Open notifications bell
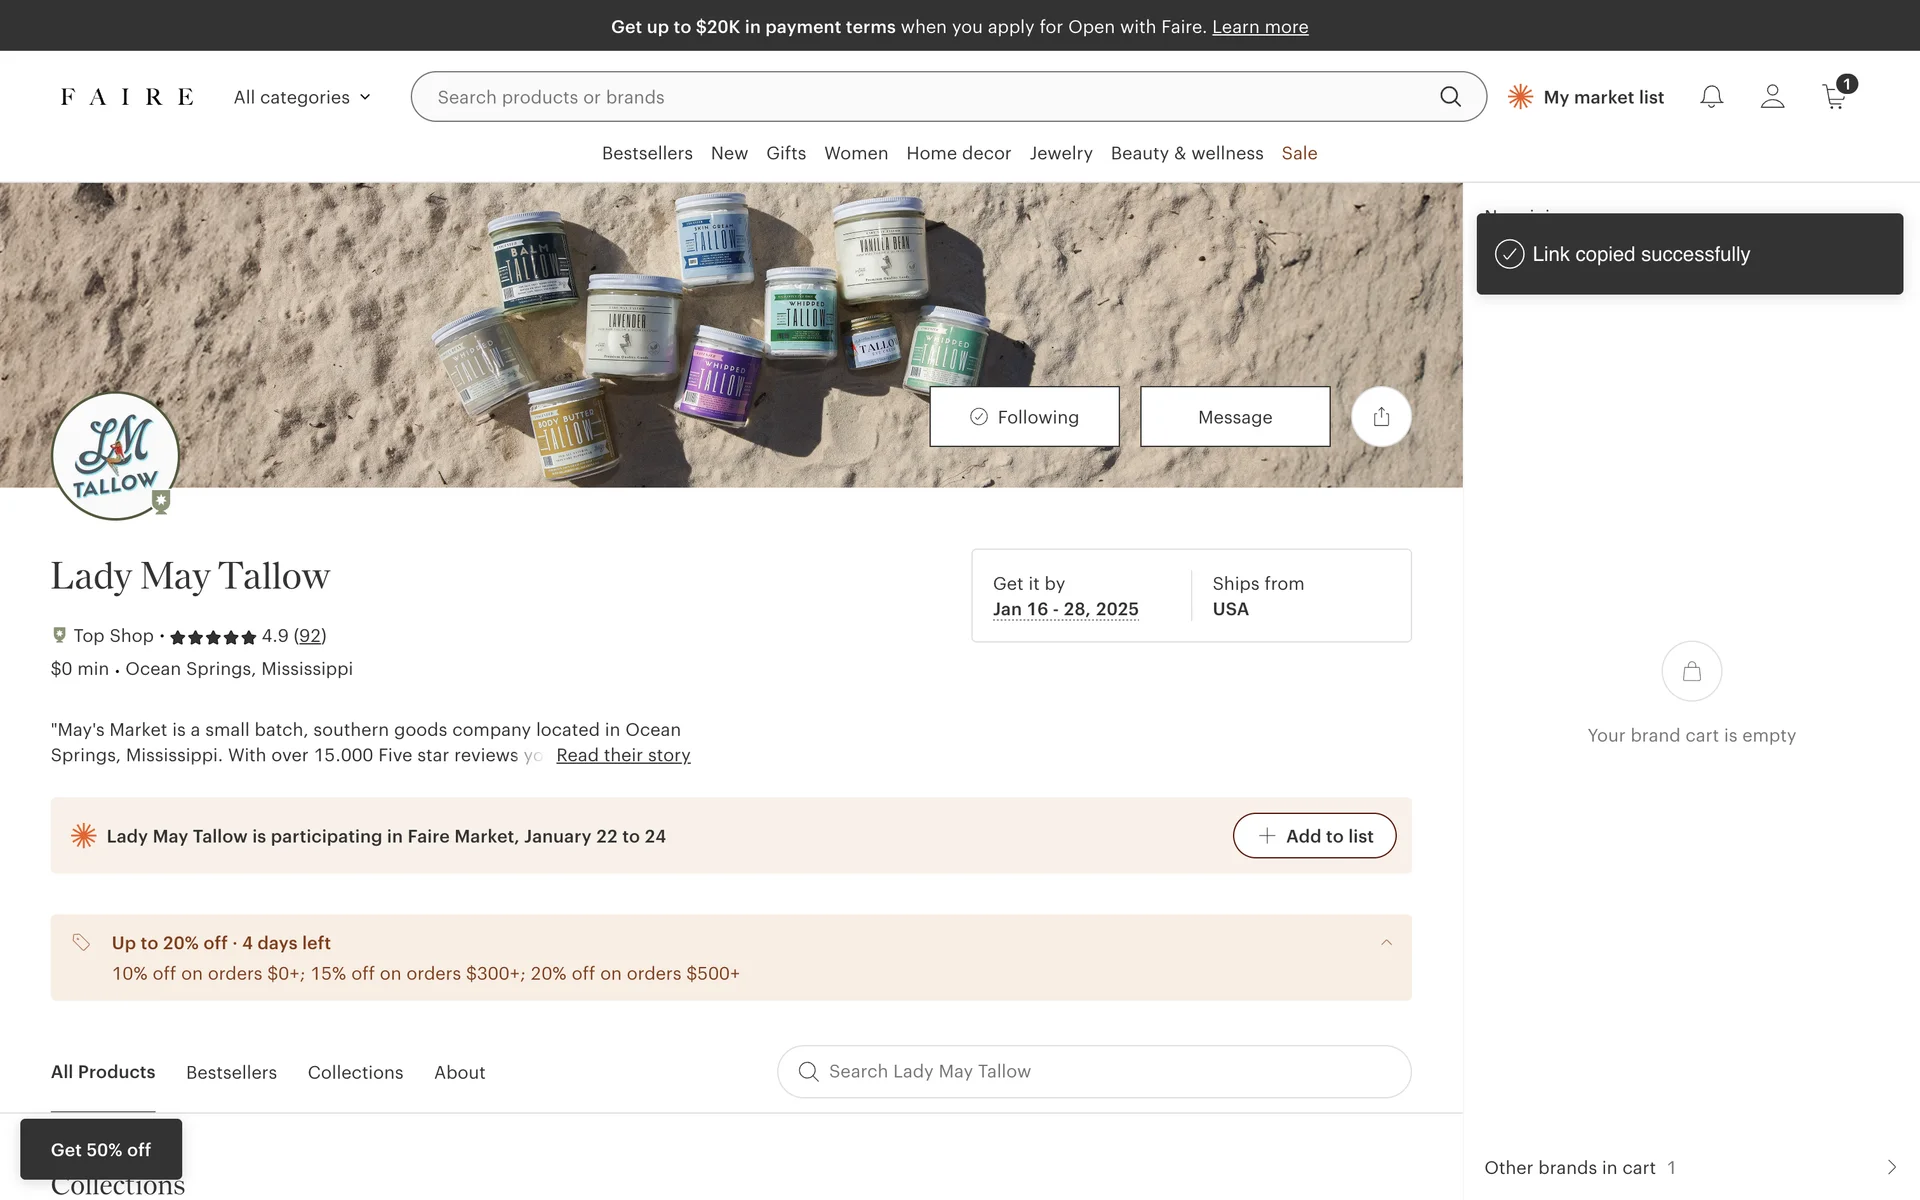 (1711, 97)
